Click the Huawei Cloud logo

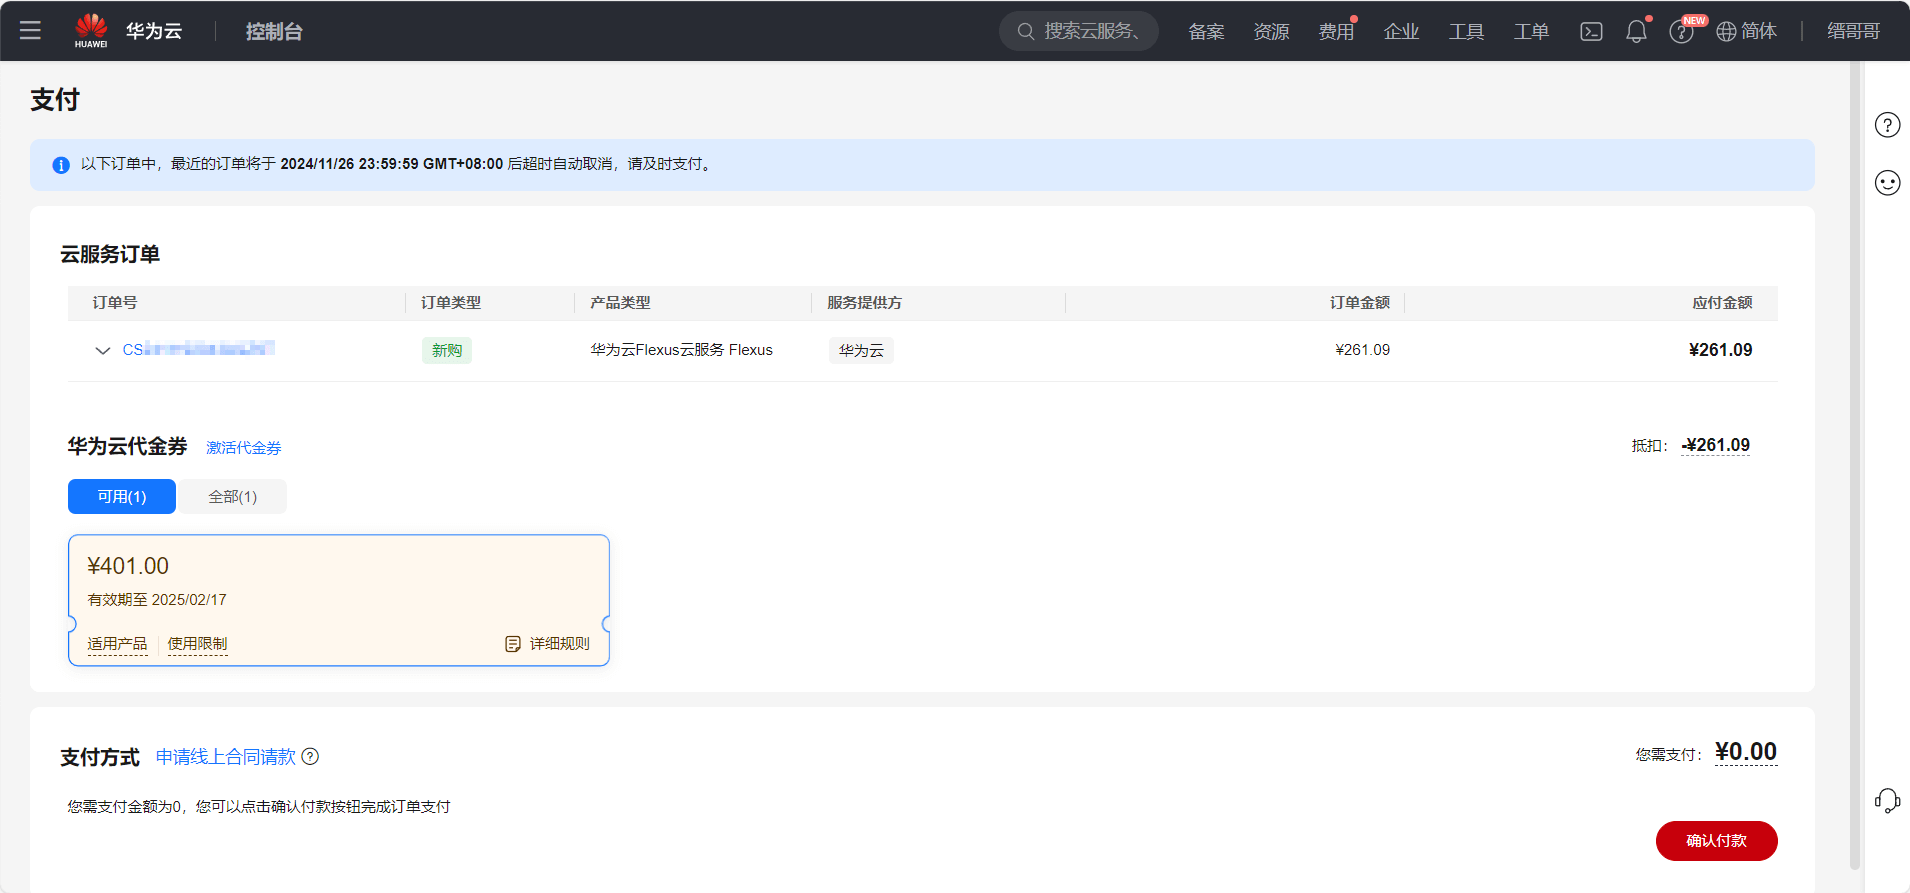click(91, 30)
